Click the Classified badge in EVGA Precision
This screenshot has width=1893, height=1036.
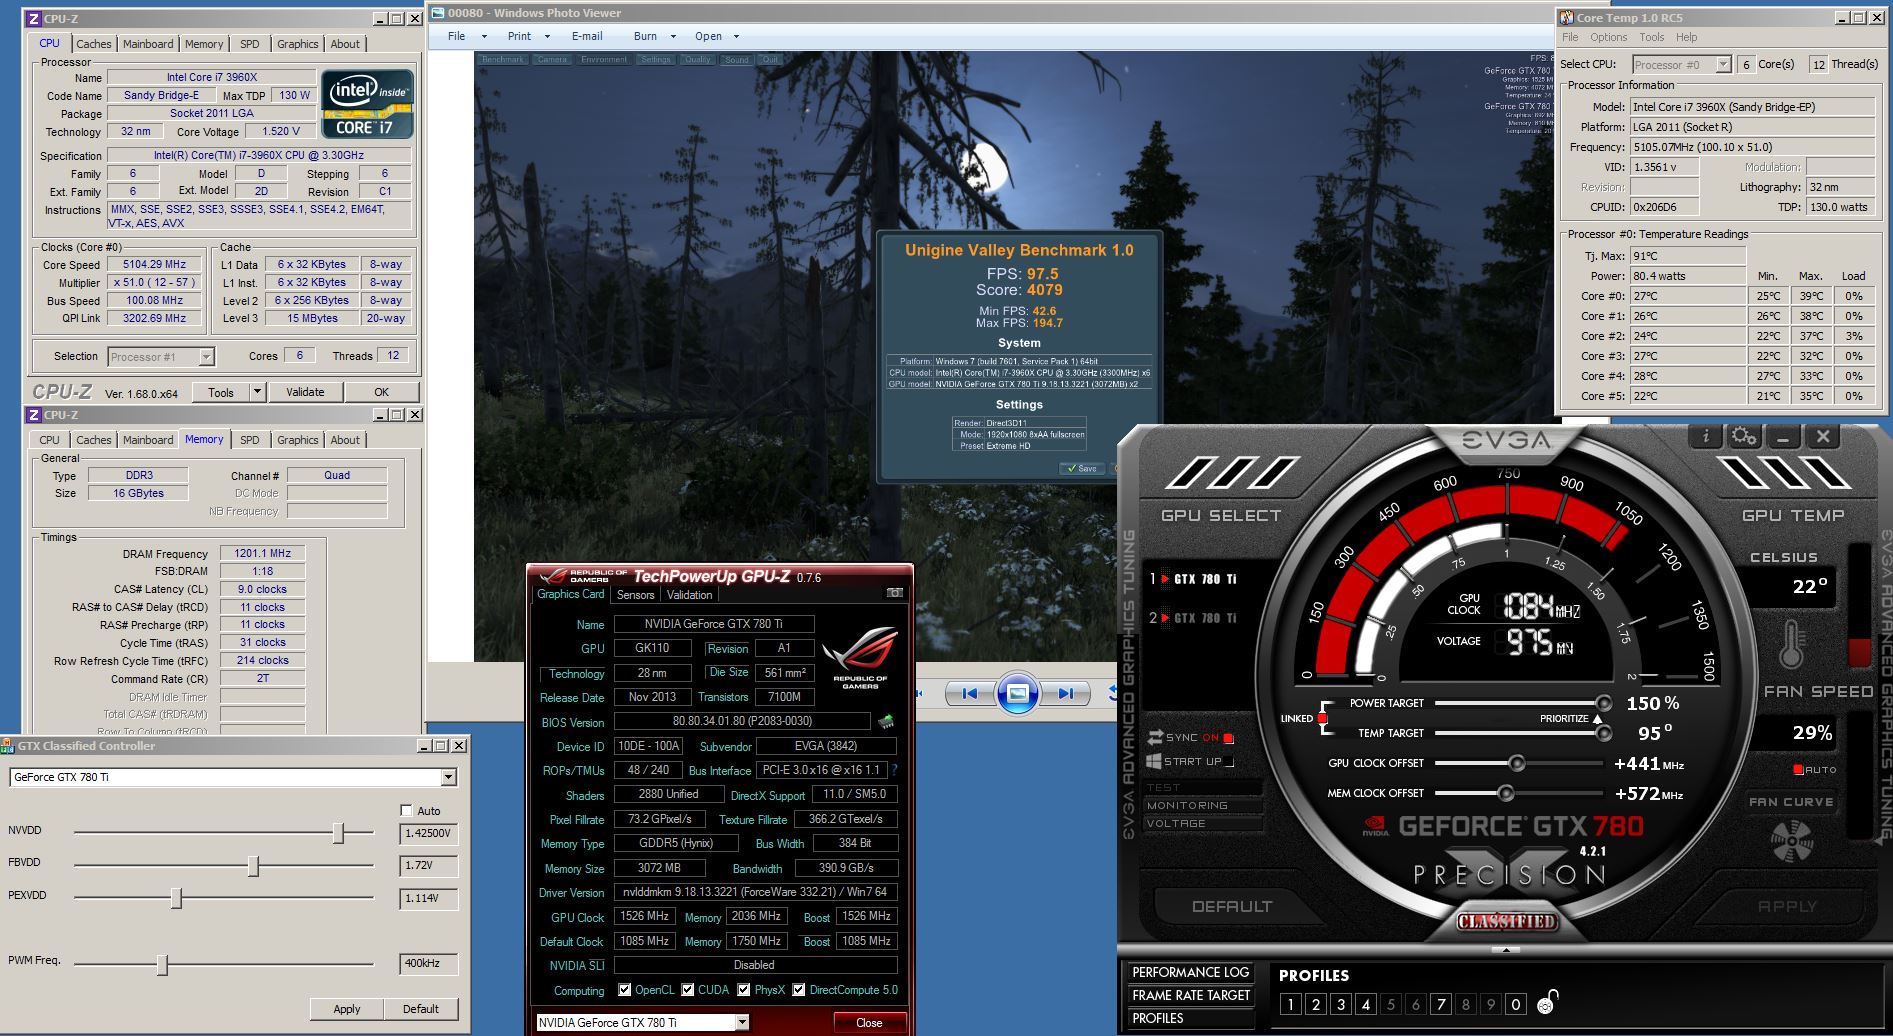coord(1507,921)
